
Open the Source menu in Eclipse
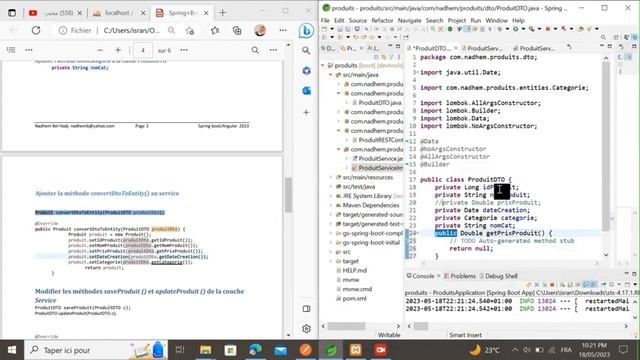point(358,20)
